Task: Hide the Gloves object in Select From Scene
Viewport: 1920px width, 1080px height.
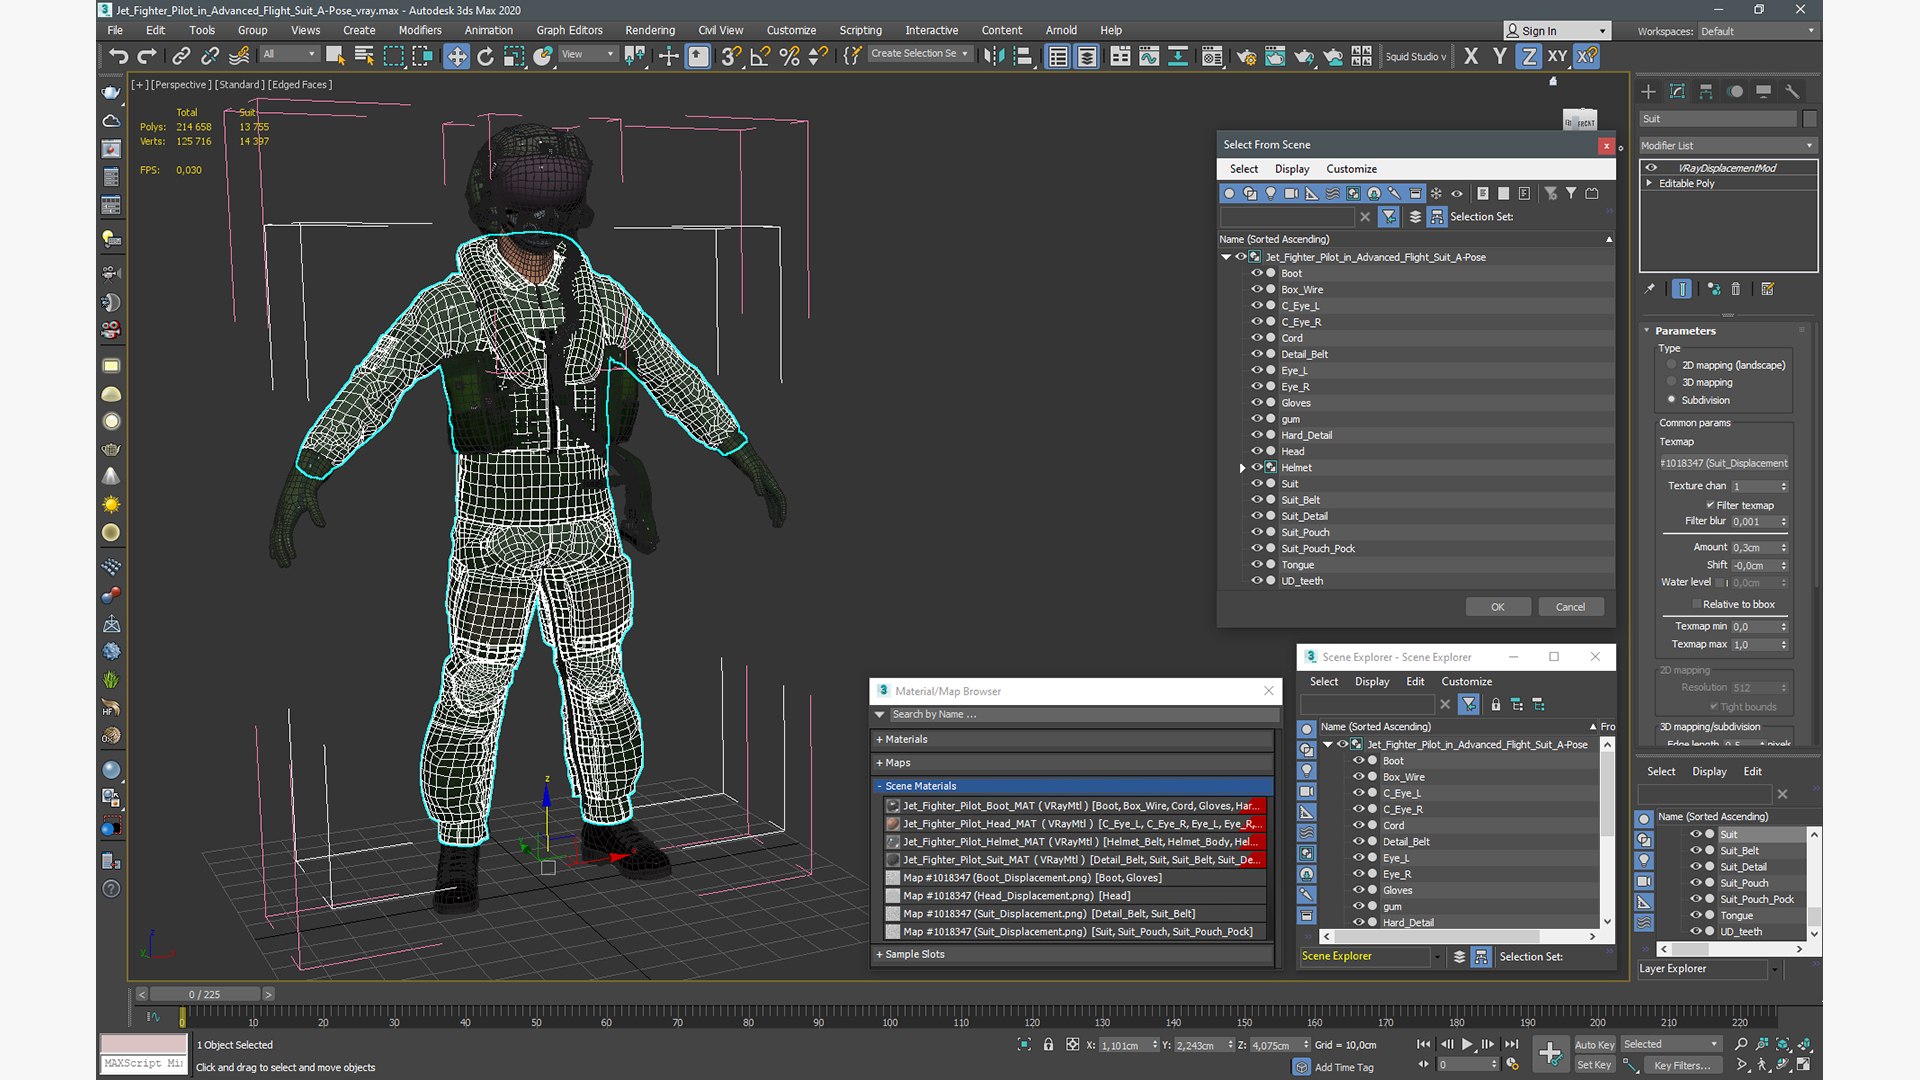Action: coord(1258,402)
